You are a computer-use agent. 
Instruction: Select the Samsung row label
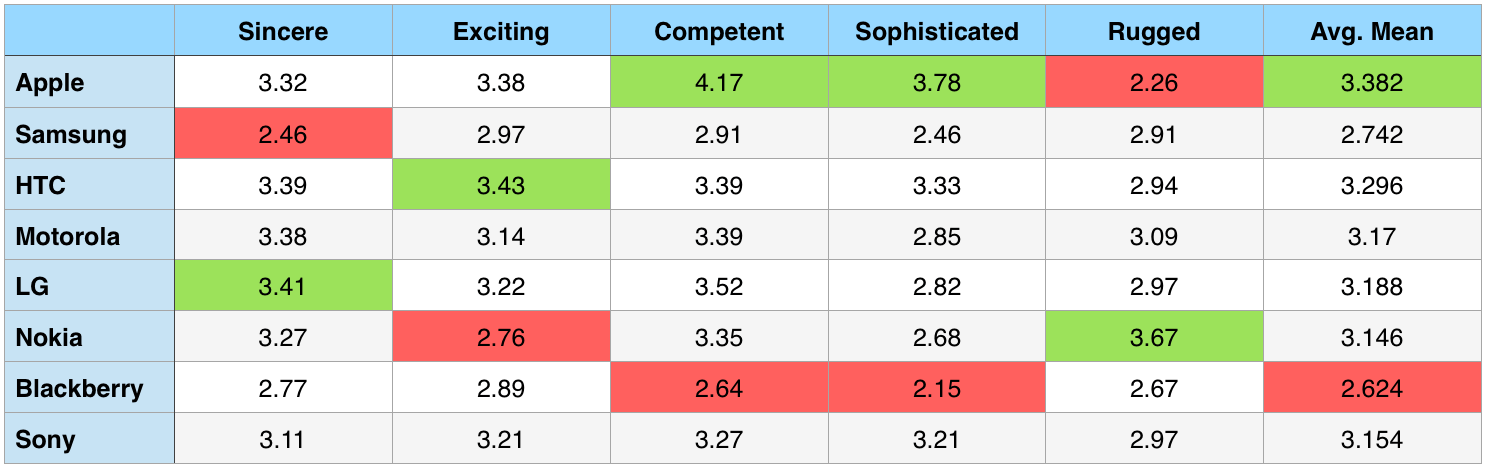[71, 134]
